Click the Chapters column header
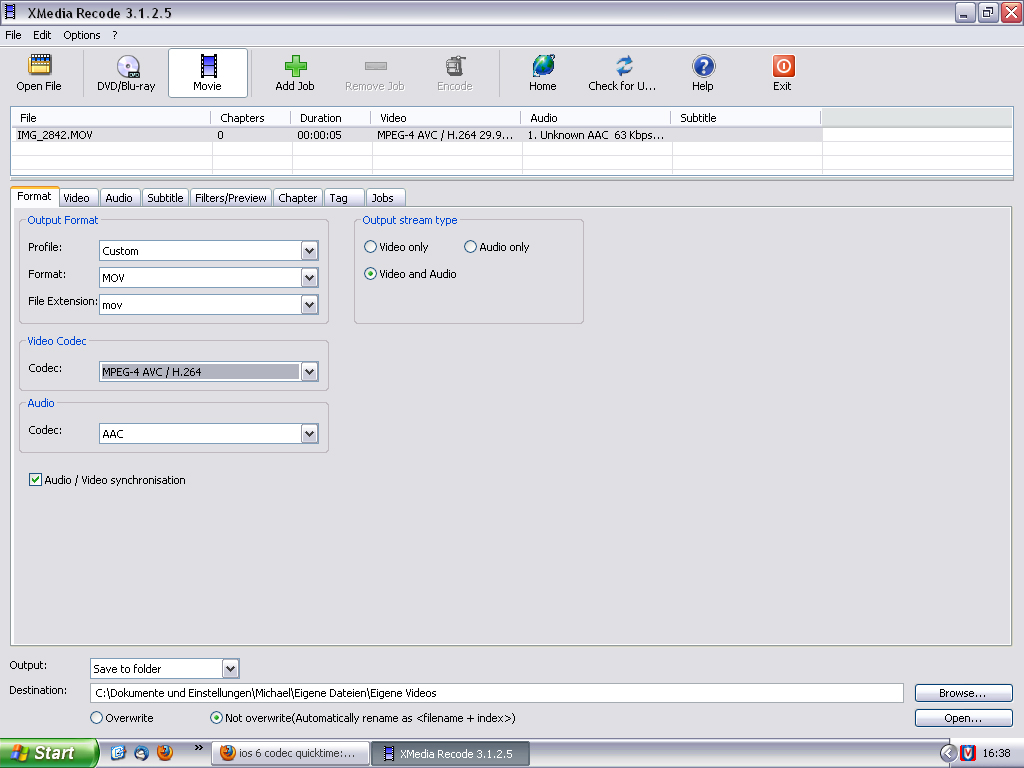The image size is (1024, 768). pyautogui.click(x=251, y=118)
